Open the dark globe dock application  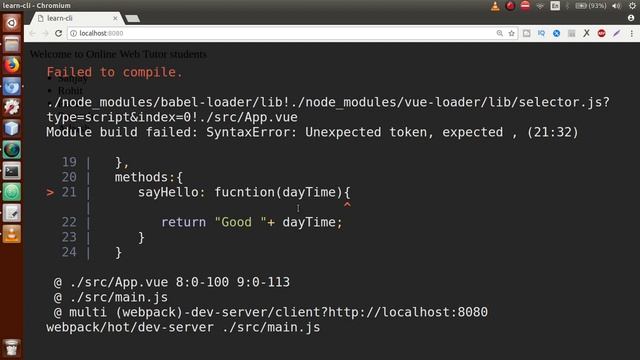tap(12, 150)
